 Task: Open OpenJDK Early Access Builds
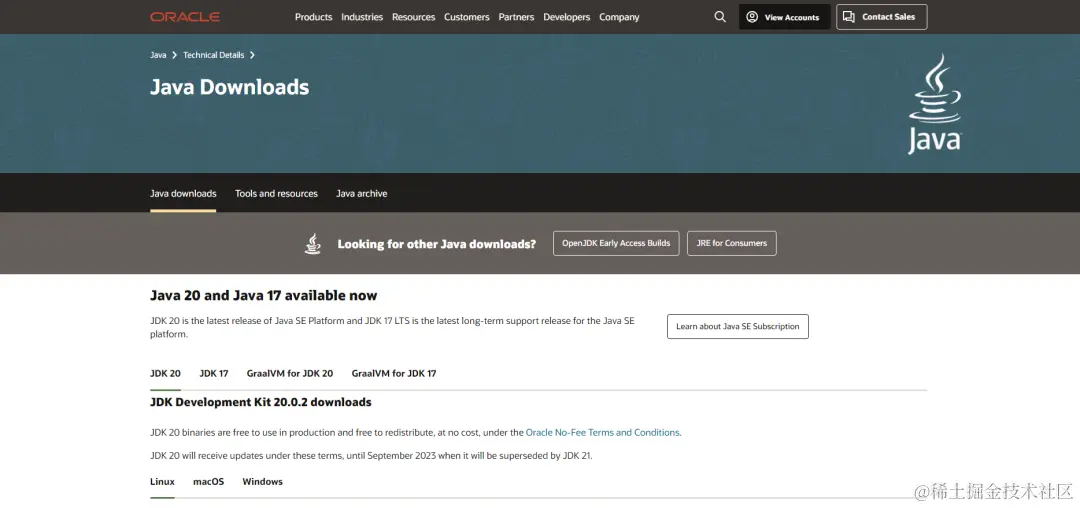616,243
